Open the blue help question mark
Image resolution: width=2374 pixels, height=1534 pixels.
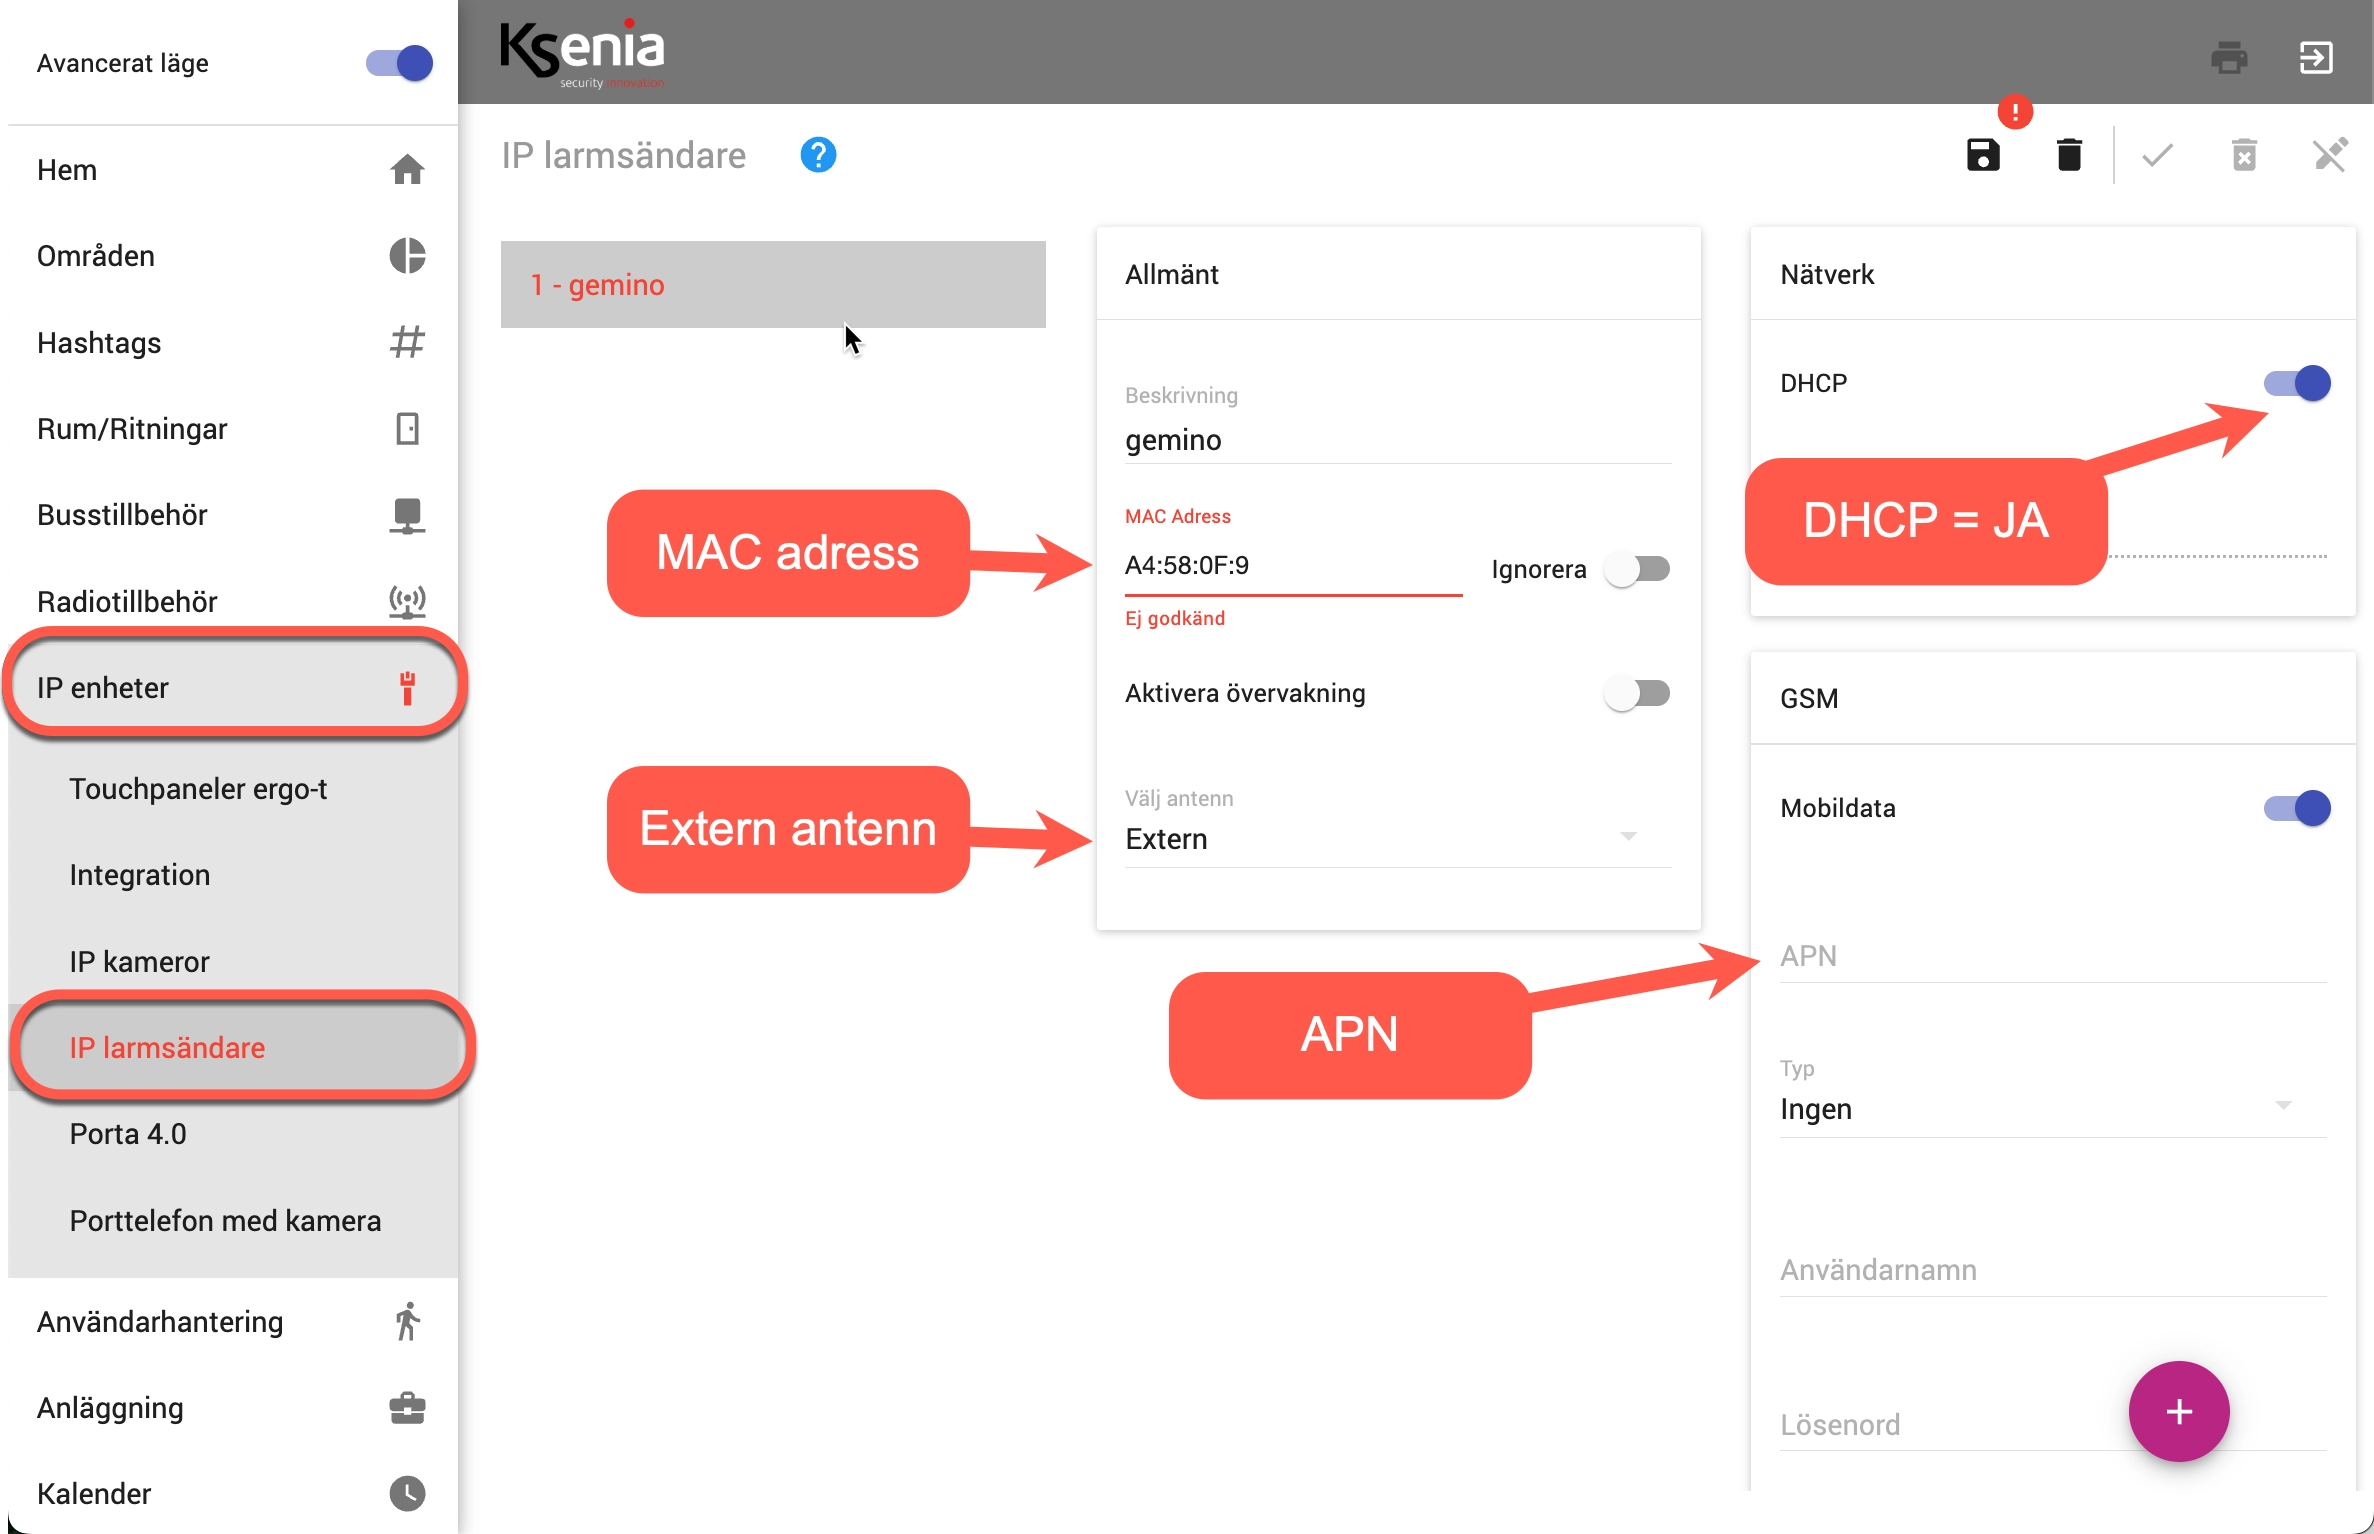pyautogui.click(x=818, y=155)
